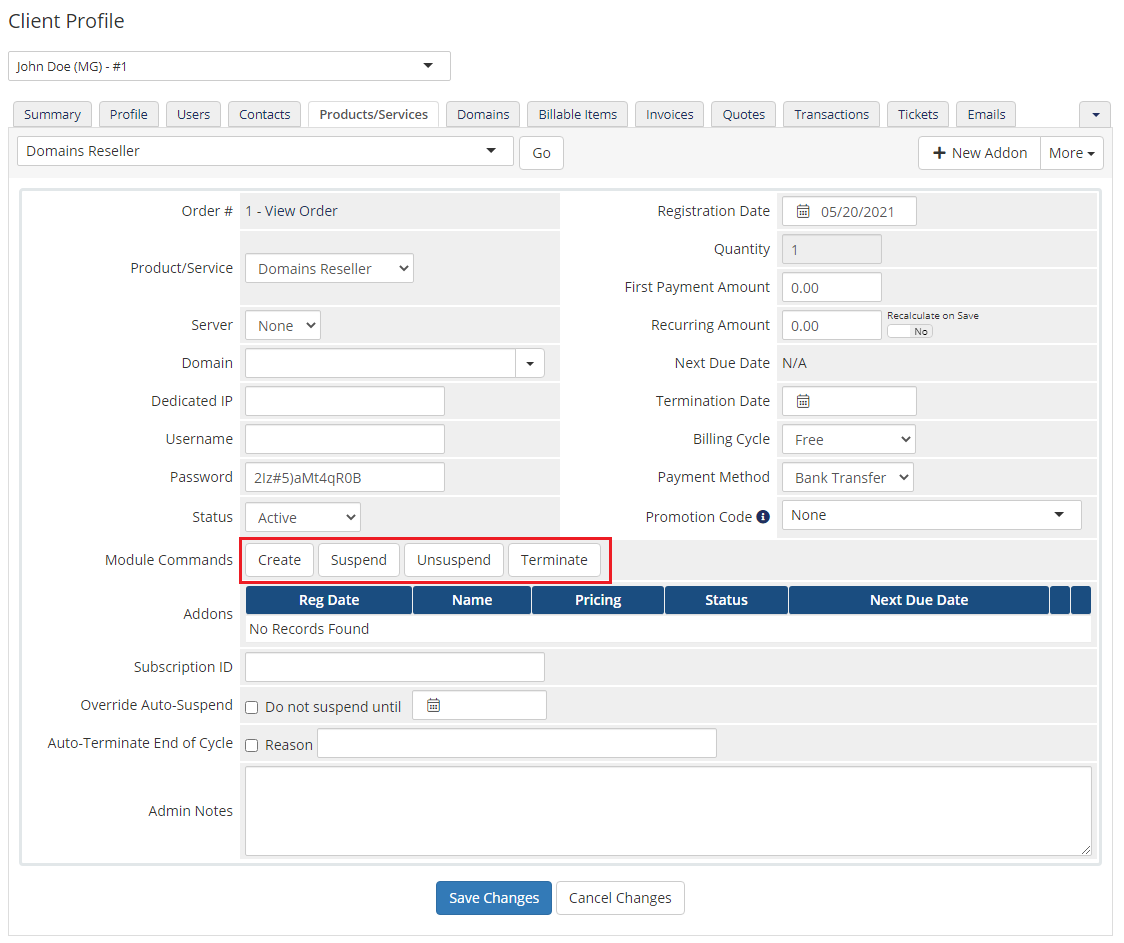Click the Go button

click(x=541, y=153)
